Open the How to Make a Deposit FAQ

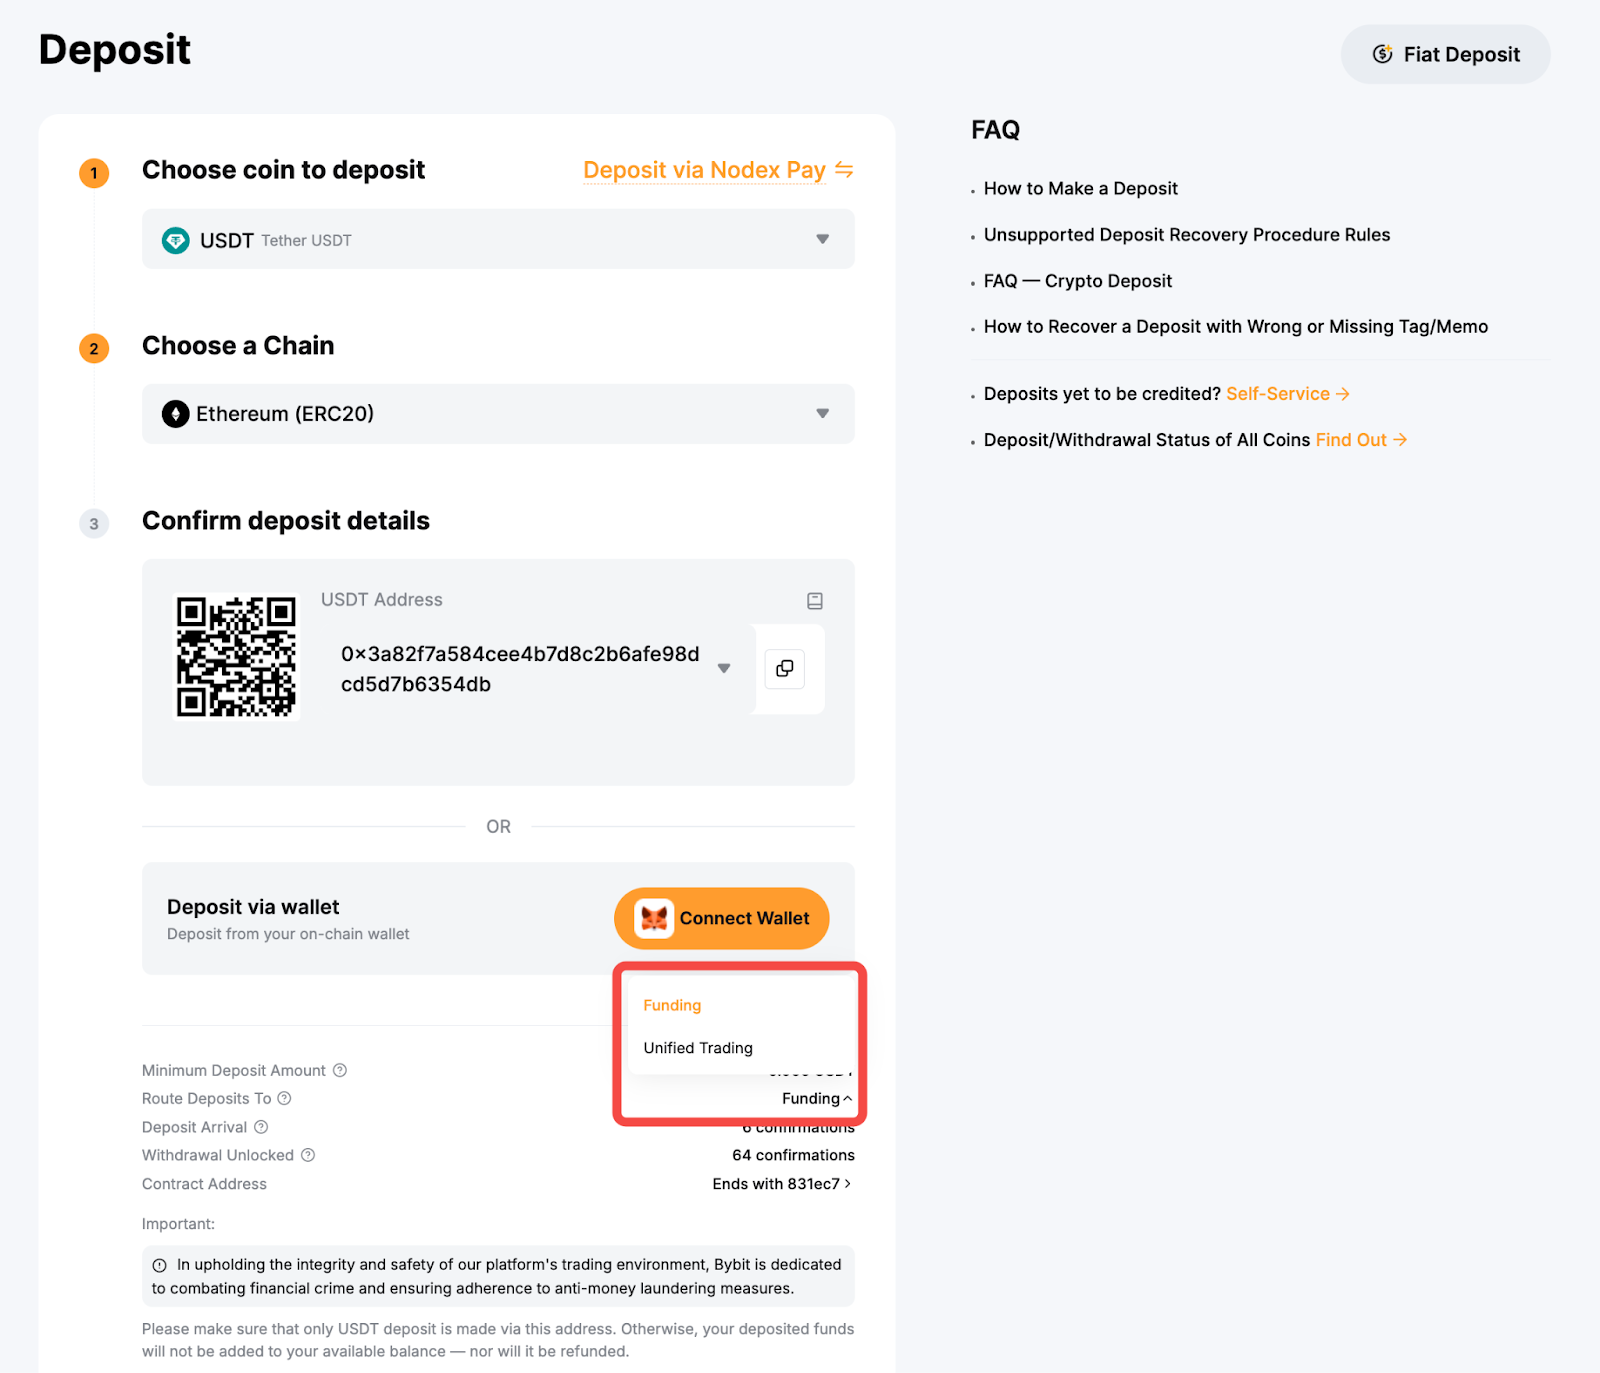[1080, 188]
